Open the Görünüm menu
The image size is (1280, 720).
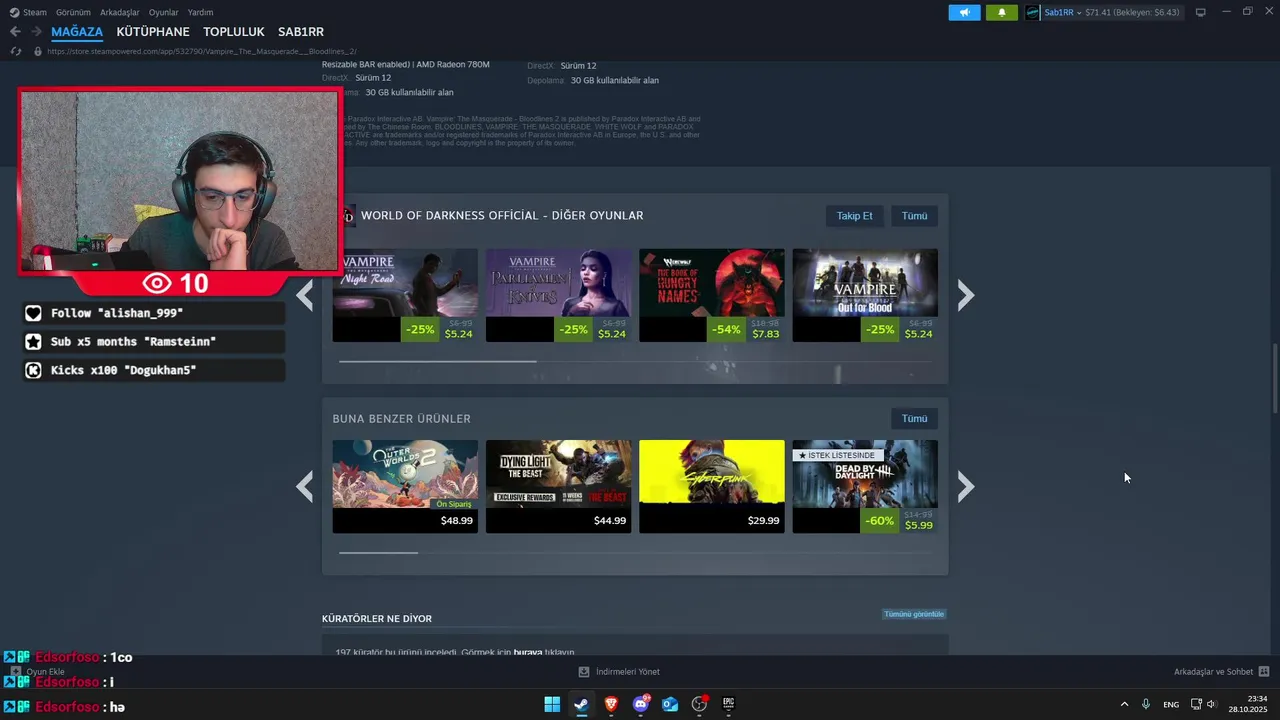click(73, 12)
